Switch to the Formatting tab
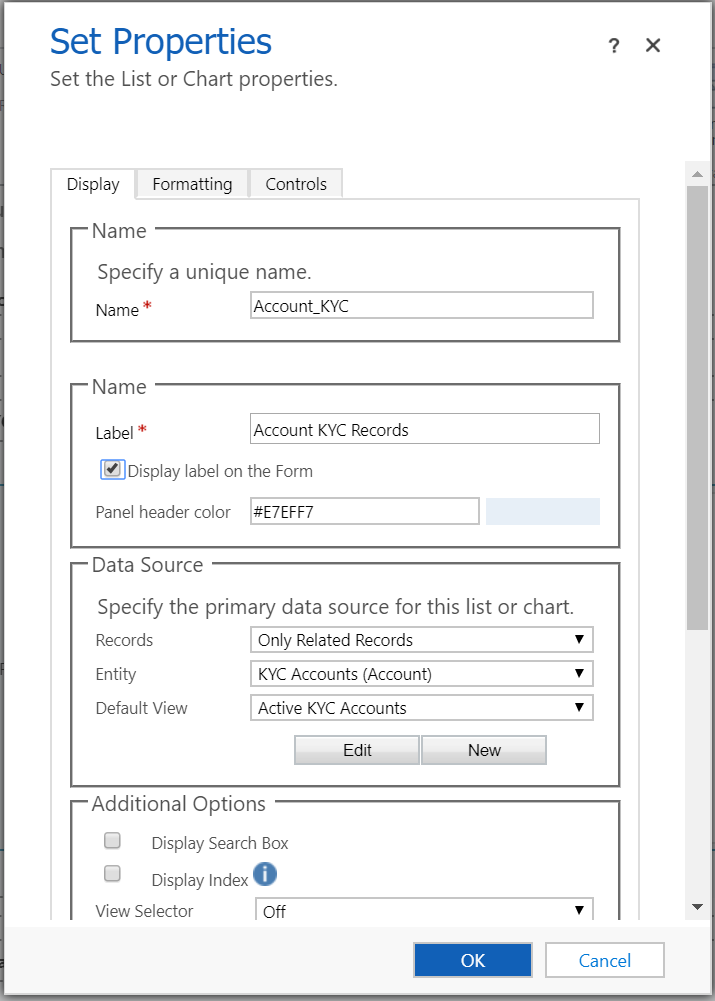 pyautogui.click(x=192, y=184)
